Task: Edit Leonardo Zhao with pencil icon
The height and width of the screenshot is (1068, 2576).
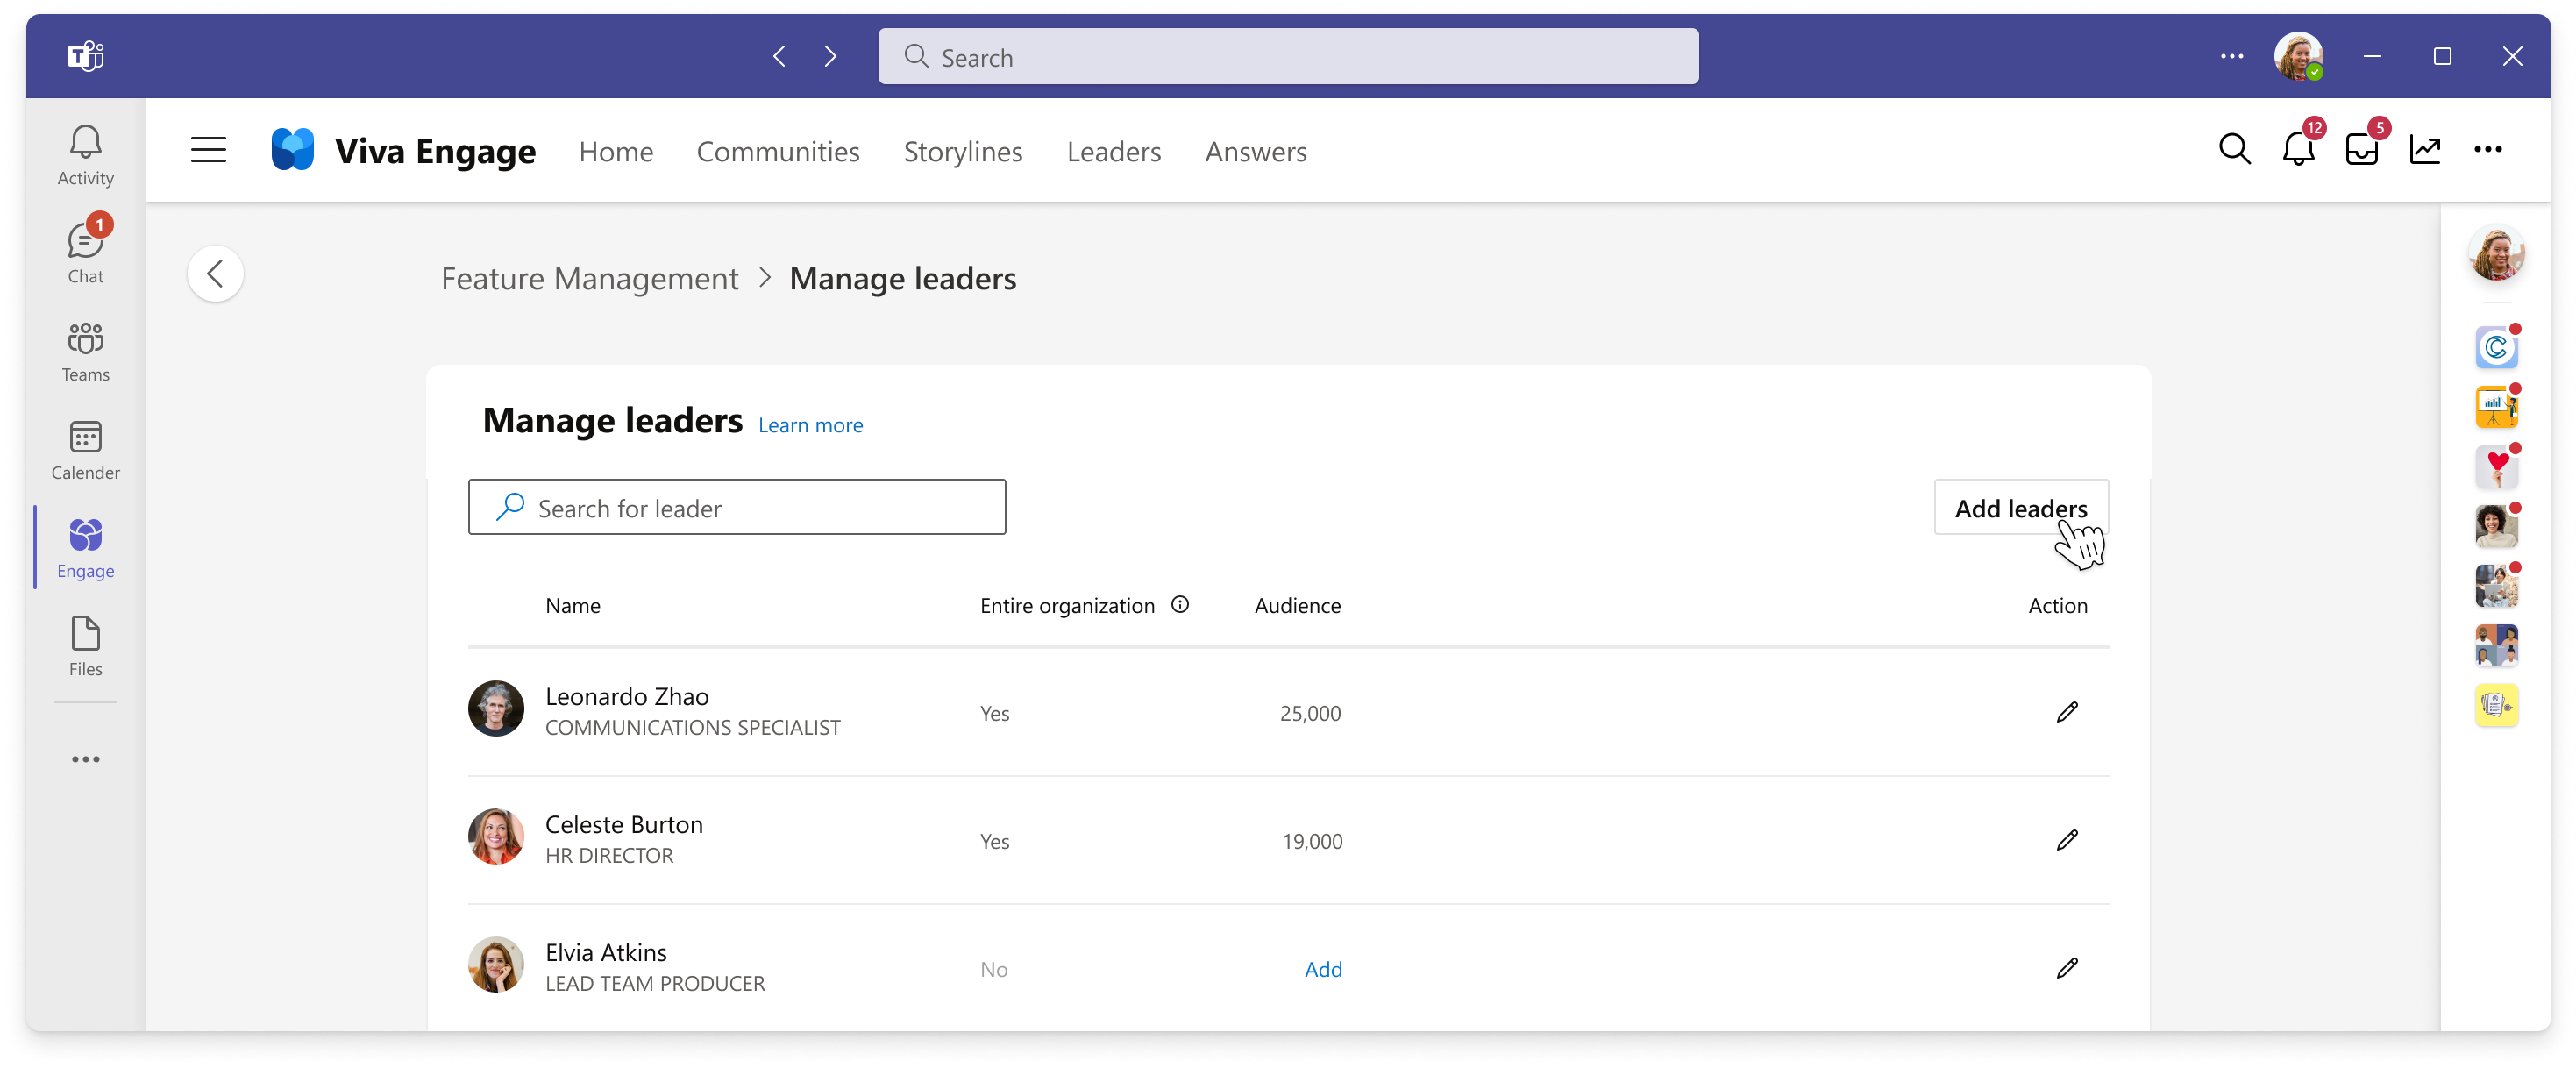Action: click(2067, 712)
